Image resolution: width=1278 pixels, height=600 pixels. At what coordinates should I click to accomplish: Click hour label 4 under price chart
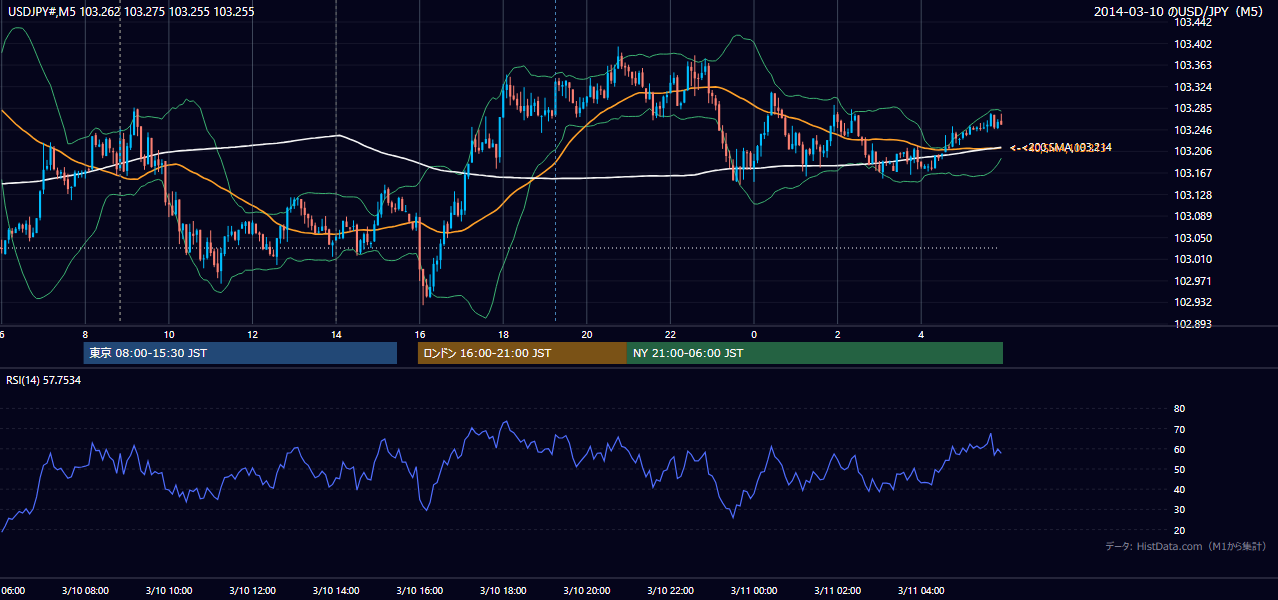point(922,334)
